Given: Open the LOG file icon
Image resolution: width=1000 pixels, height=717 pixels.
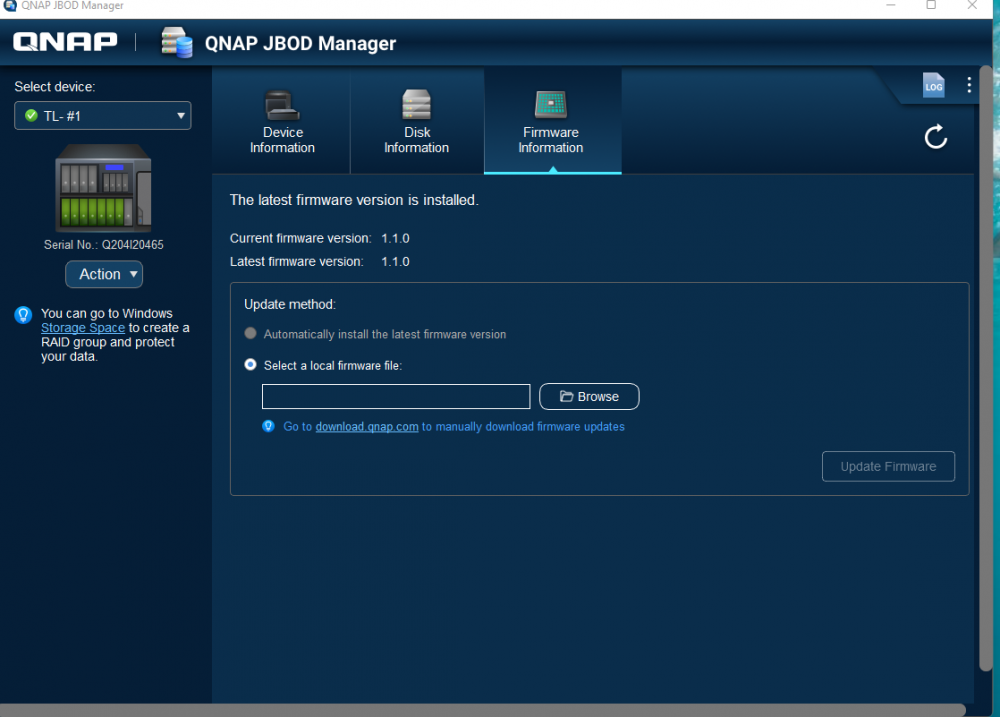Looking at the screenshot, I should (933, 85).
